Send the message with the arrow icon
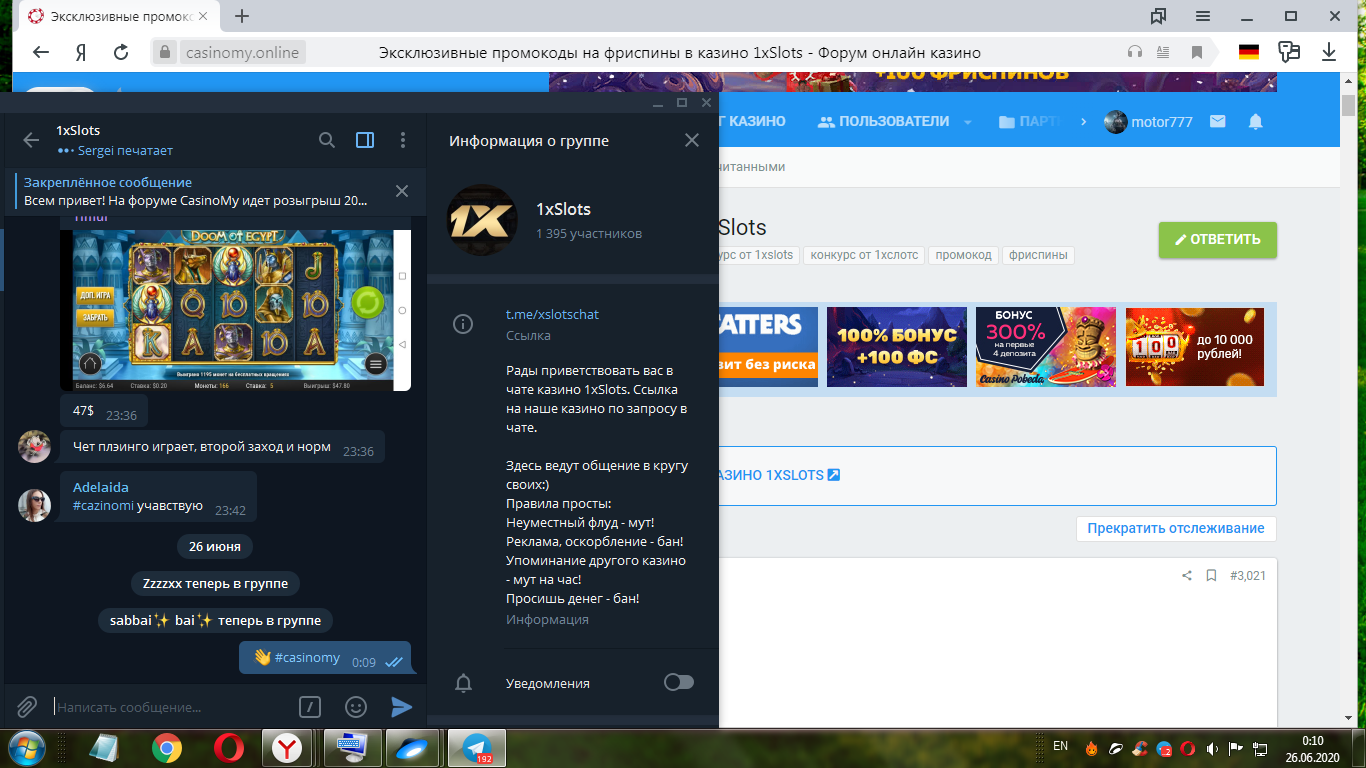 [x=401, y=707]
